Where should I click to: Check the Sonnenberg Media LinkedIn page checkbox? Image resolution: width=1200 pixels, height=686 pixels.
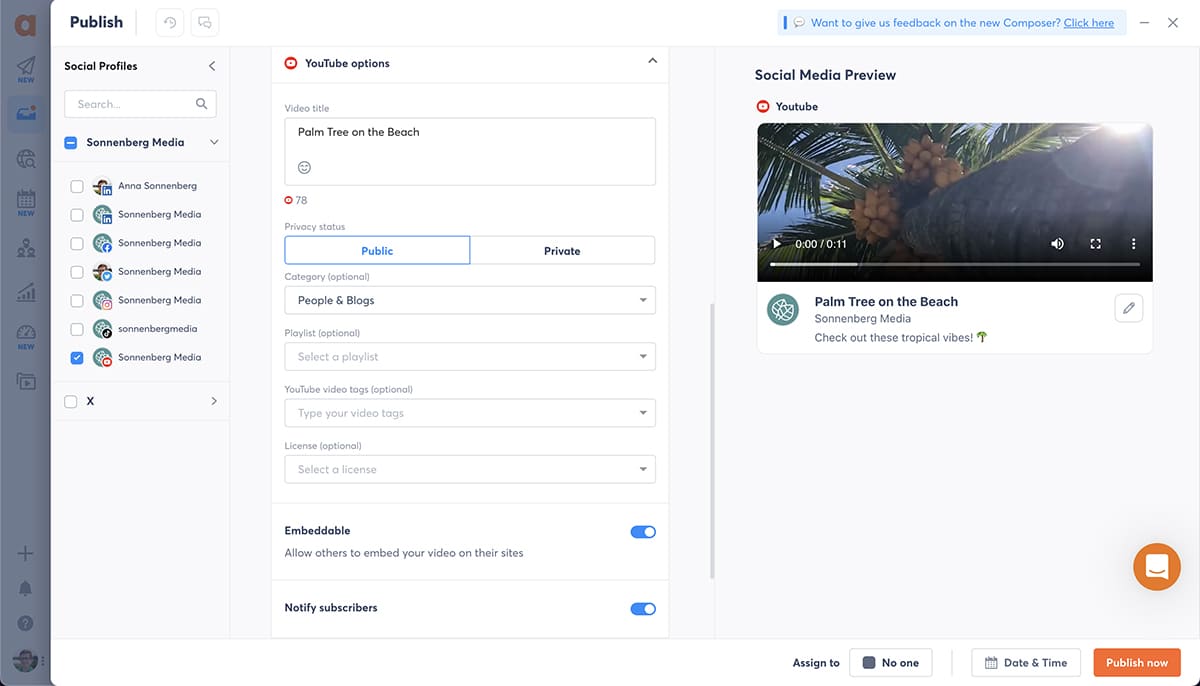click(77, 215)
